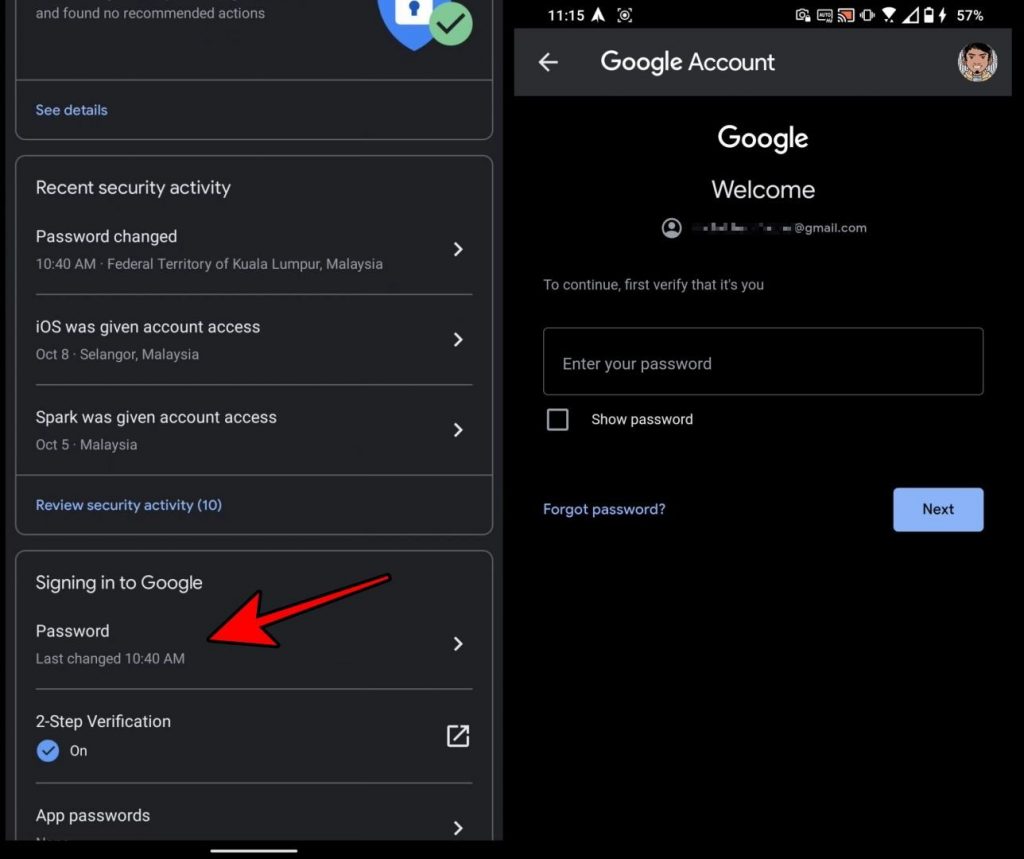Viewport: 1024px width, 859px height.
Task: Click the App passwords label
Action: click(x=93, y=815)
